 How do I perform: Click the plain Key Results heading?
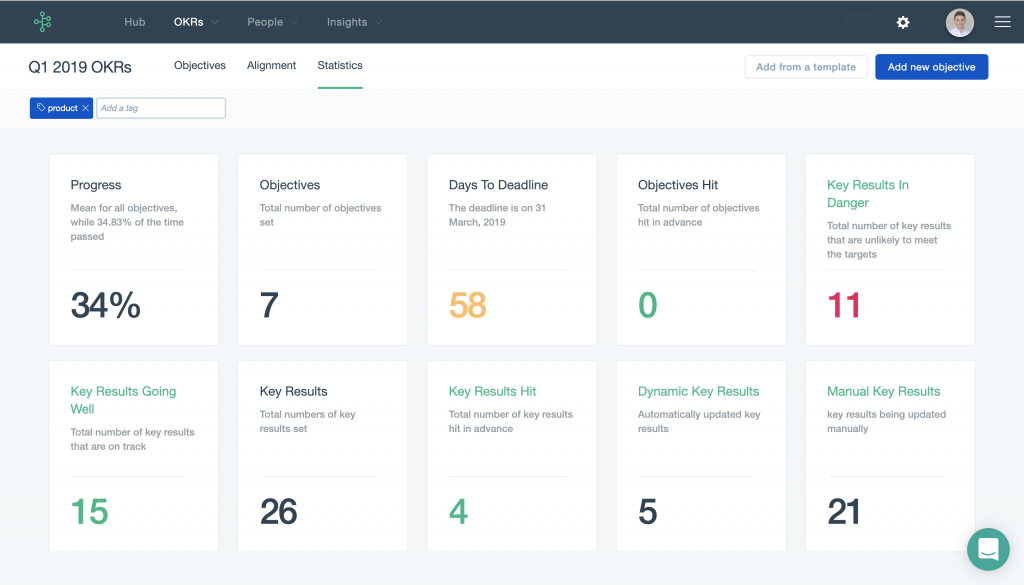(293, 391)
